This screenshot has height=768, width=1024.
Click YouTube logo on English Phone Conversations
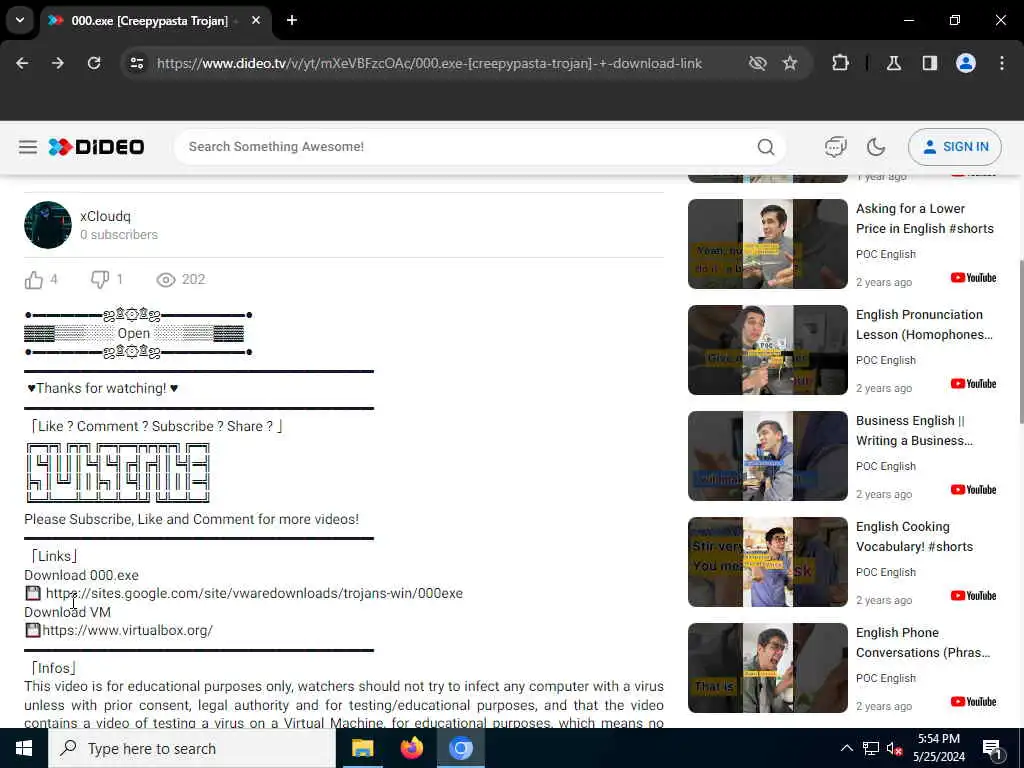pos(973,702)
